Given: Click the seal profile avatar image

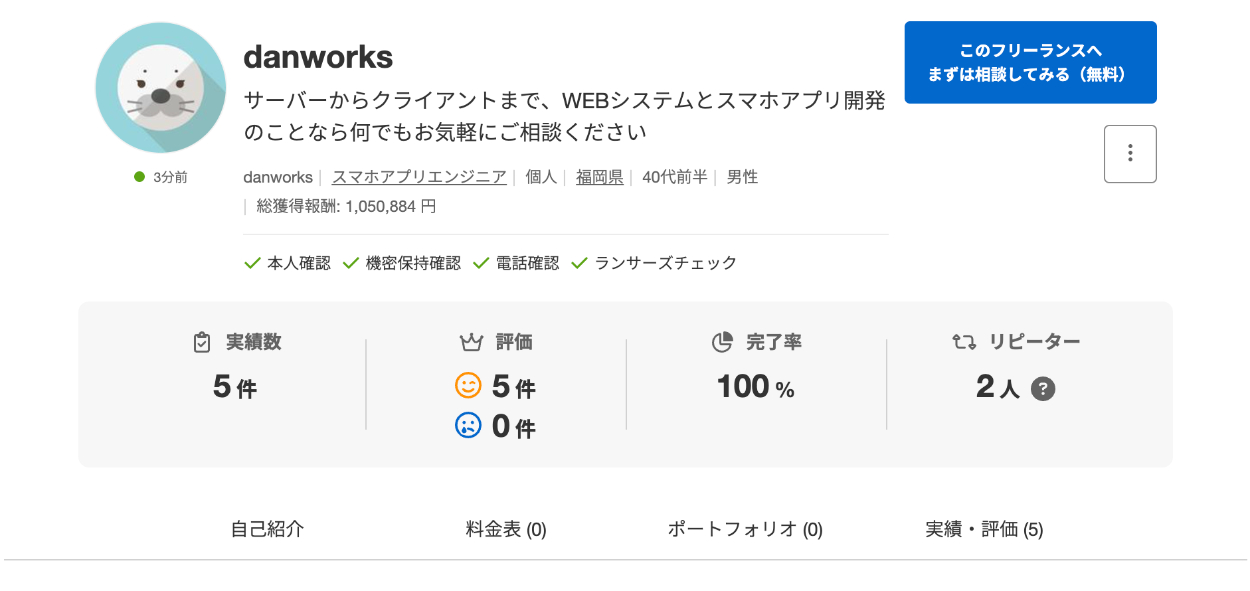Looking at the screenshot, I should (x=160, y=88).
